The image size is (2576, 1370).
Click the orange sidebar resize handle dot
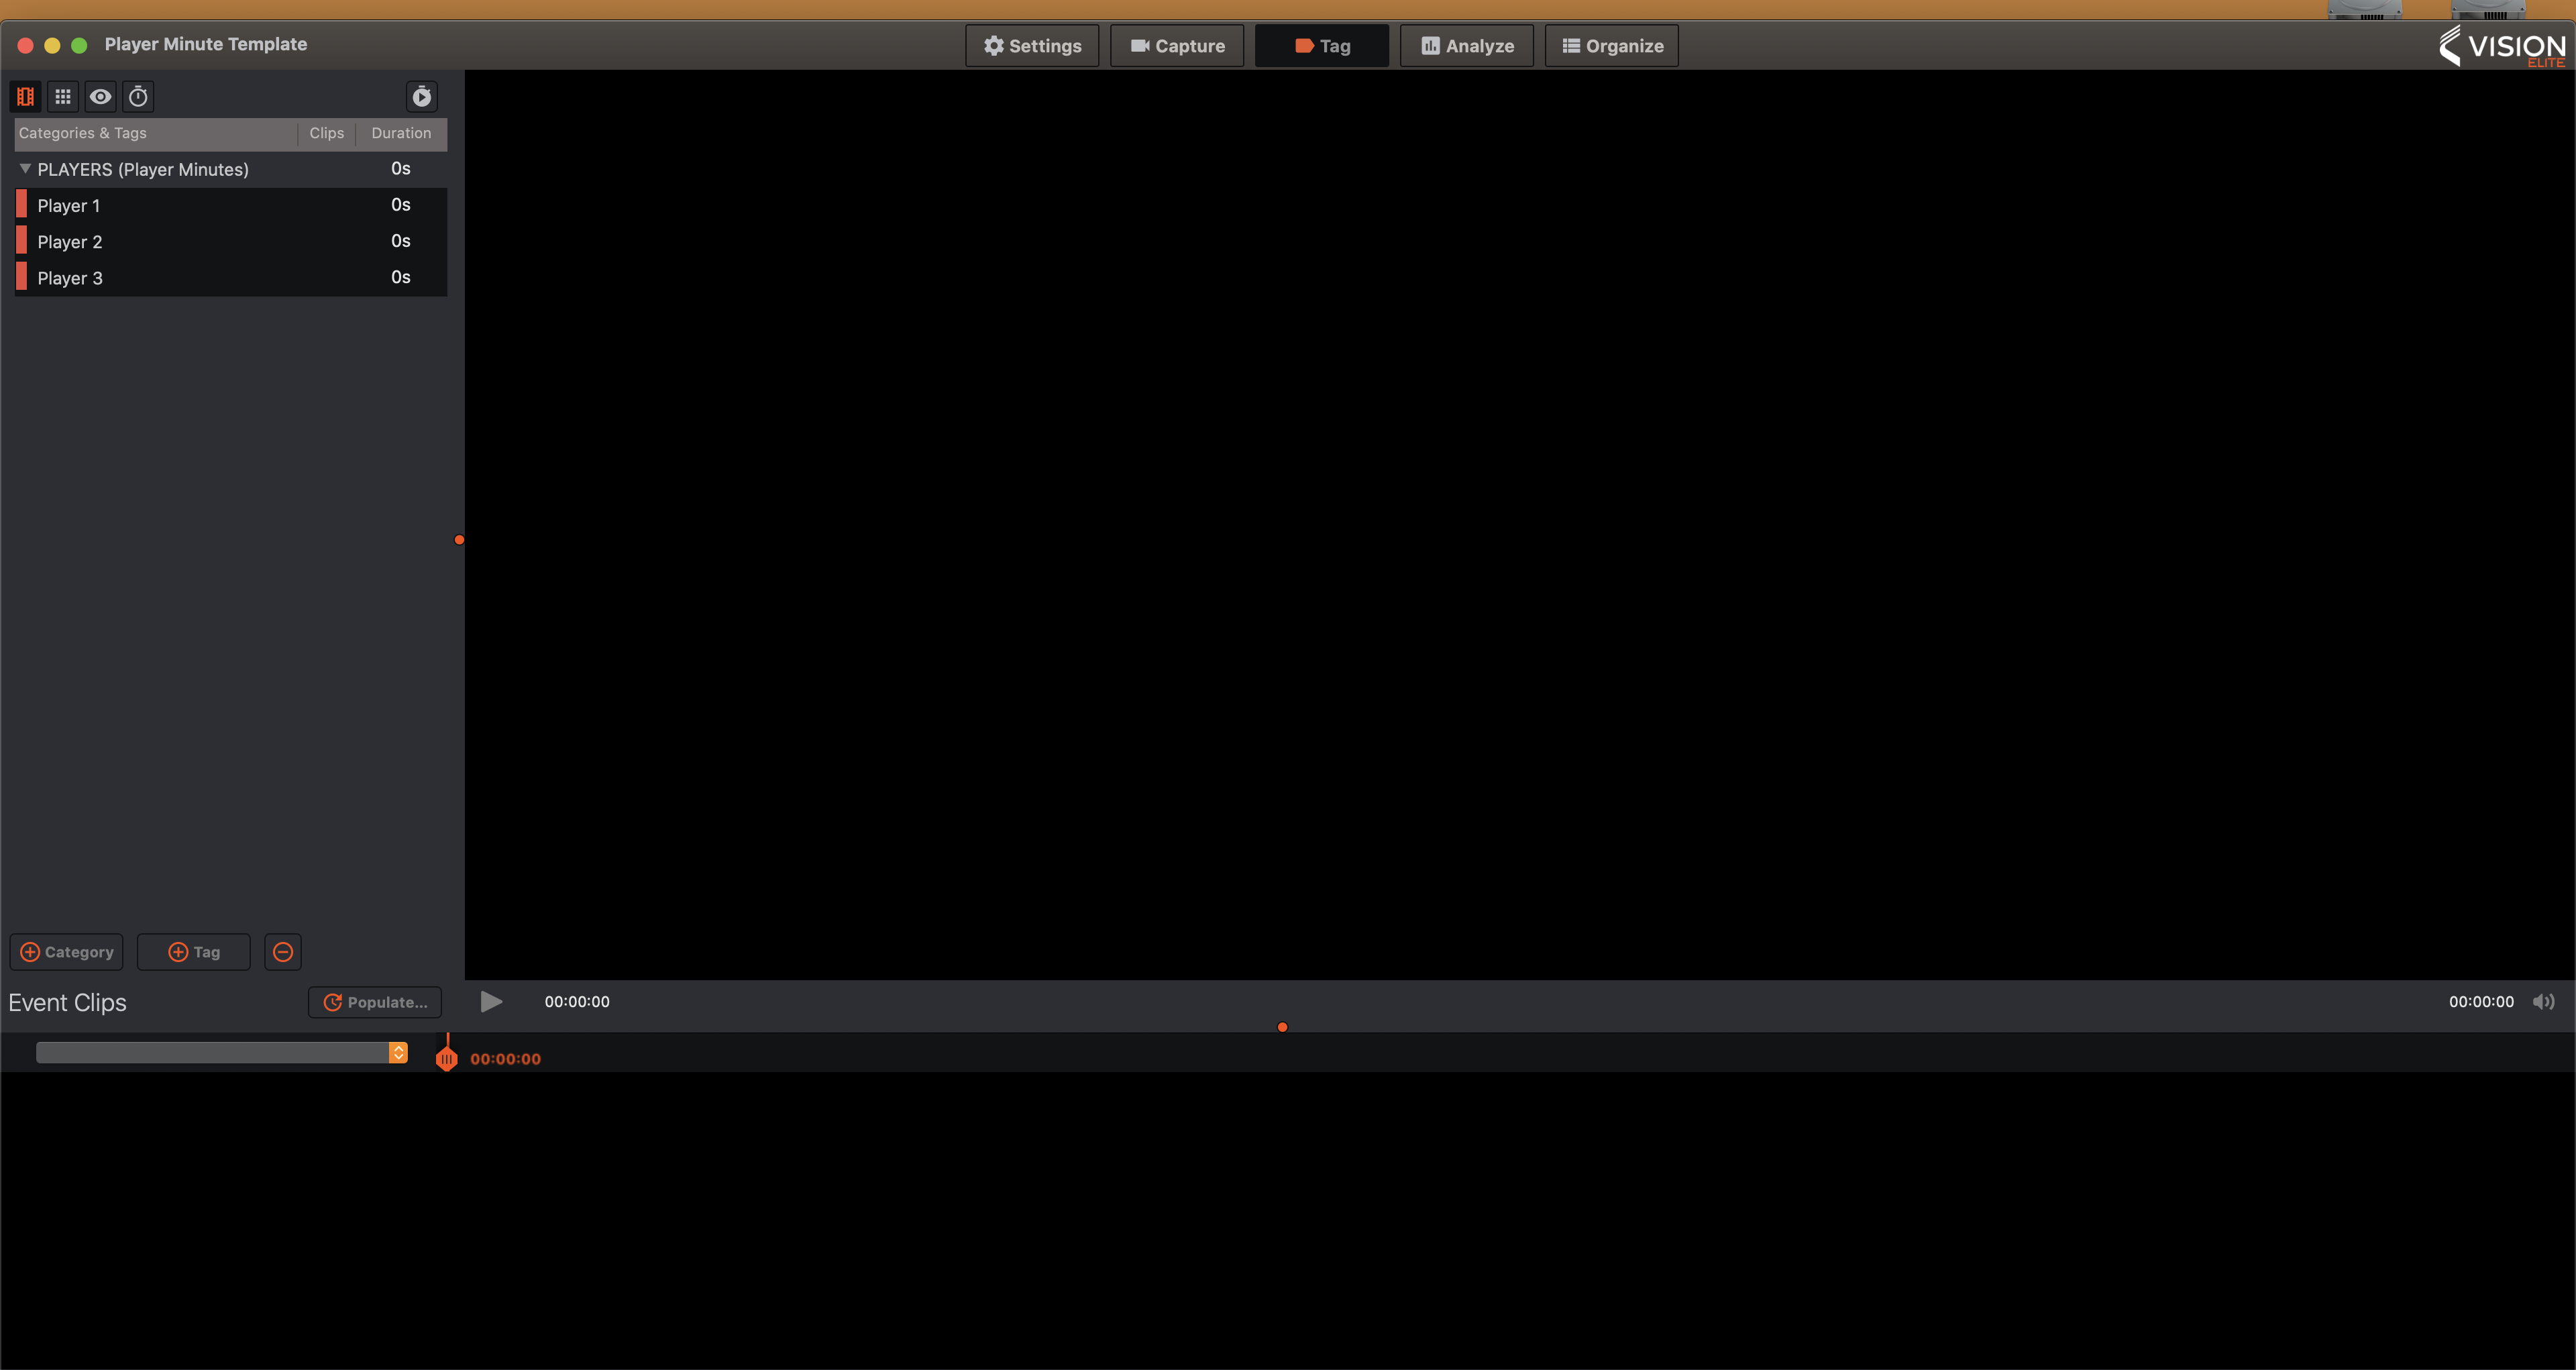(x=459, y=540)
